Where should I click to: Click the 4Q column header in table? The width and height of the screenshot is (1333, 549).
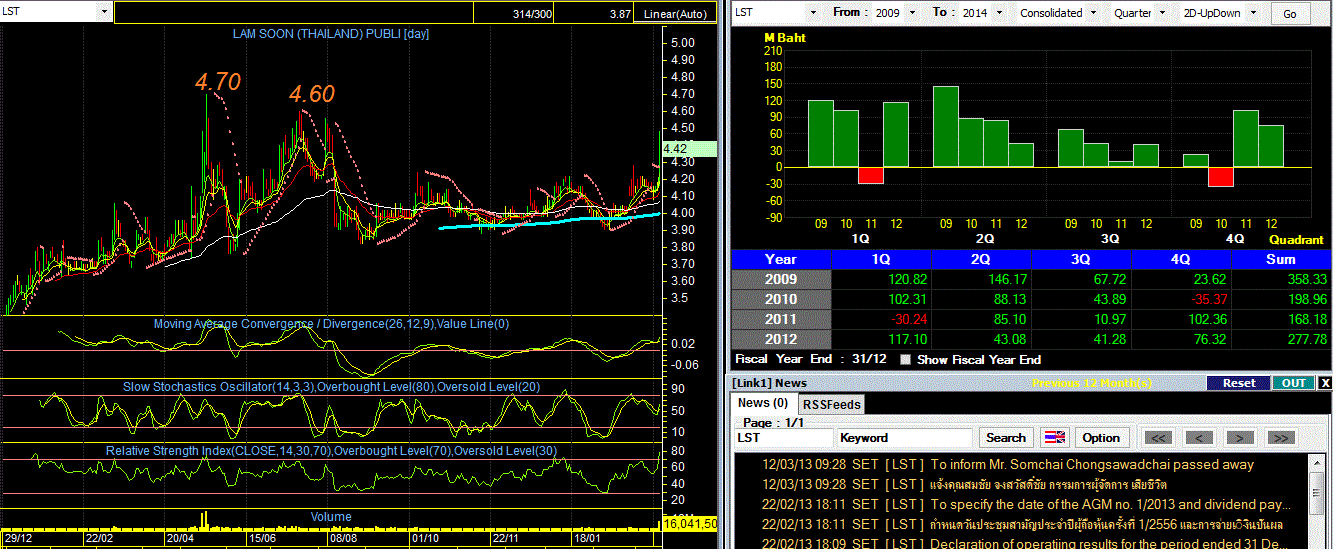(x=1180, y=259)
